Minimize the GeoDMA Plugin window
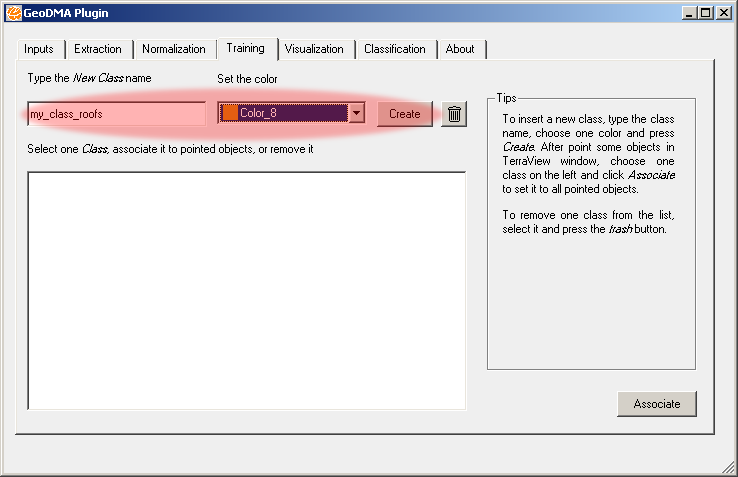The height and width of the screenshot is (477, 738). point(689,13)
